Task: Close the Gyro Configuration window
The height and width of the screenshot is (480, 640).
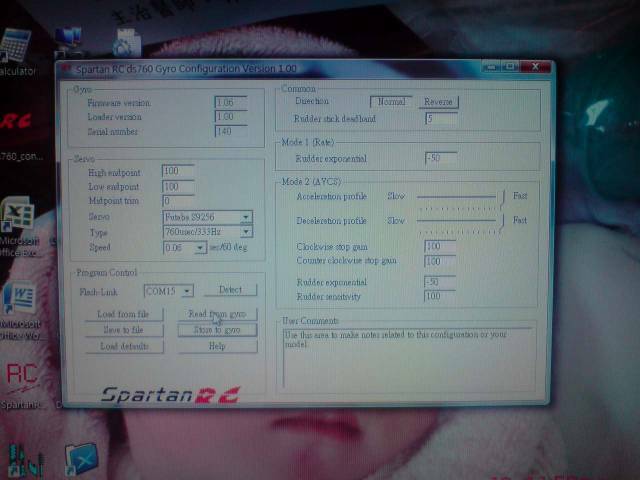Action: pos(535,67)
